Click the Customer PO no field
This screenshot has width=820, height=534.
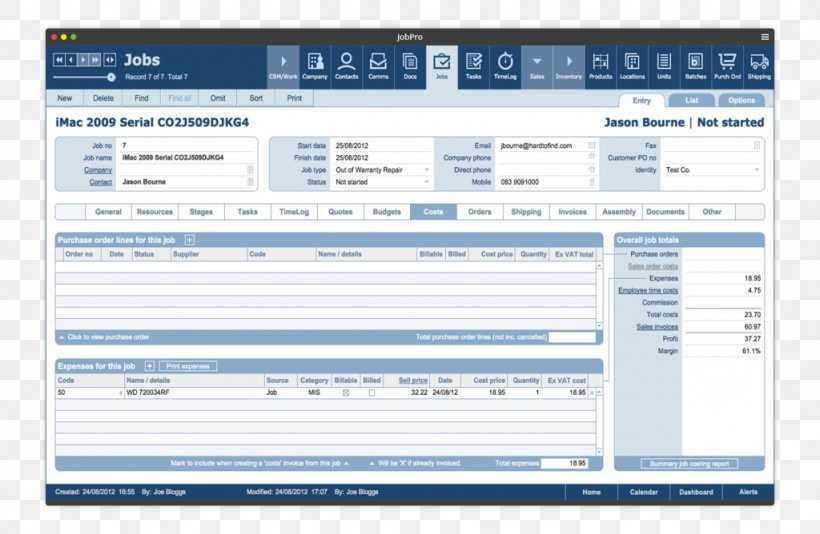(711, 157)
